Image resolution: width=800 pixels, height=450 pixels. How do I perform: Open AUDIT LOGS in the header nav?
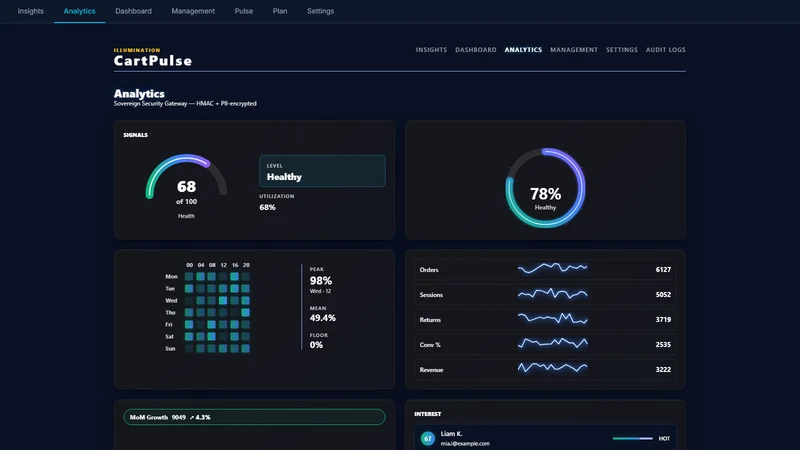(x=666, y=50)
